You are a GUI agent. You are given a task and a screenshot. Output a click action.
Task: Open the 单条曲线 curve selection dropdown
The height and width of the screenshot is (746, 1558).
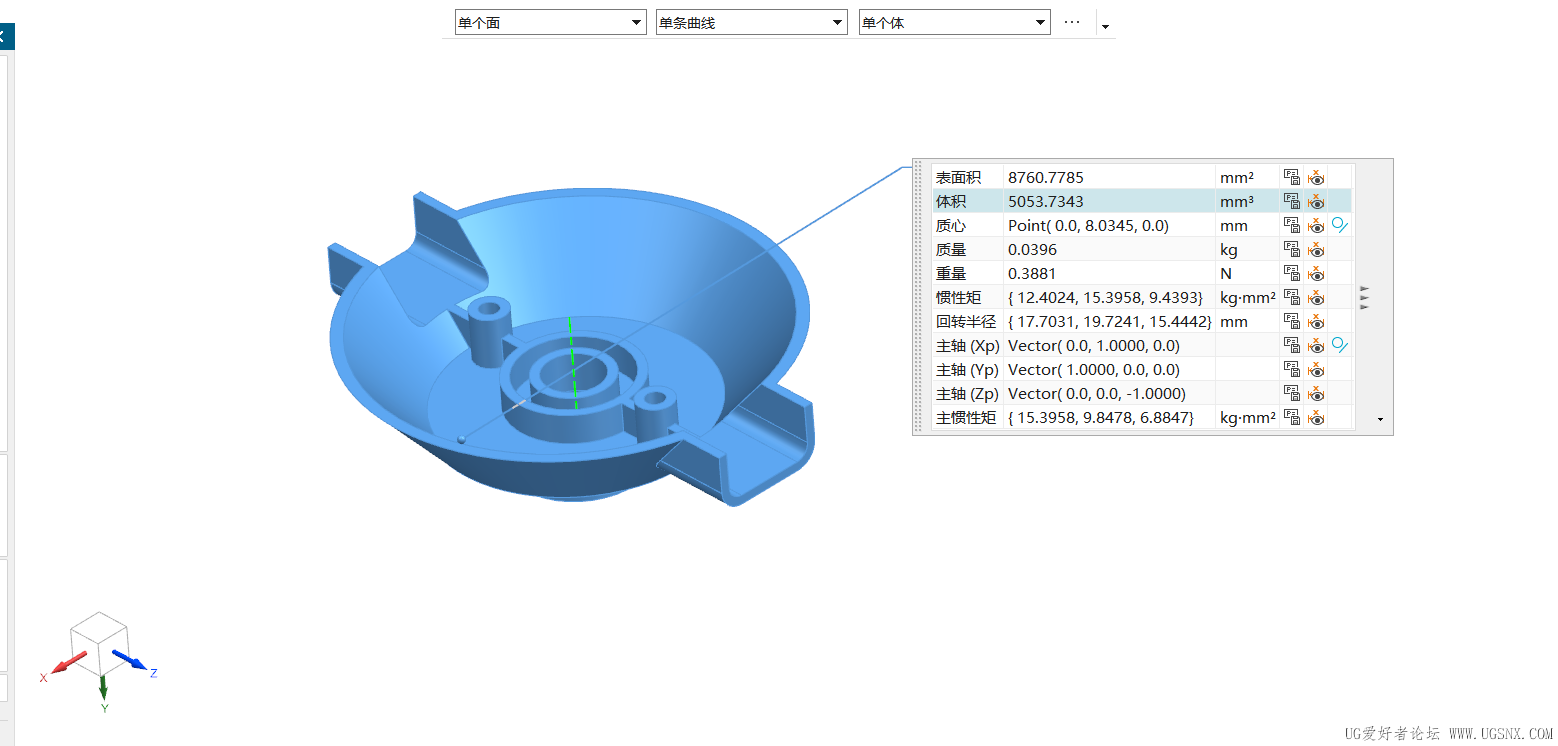point(751,22)
